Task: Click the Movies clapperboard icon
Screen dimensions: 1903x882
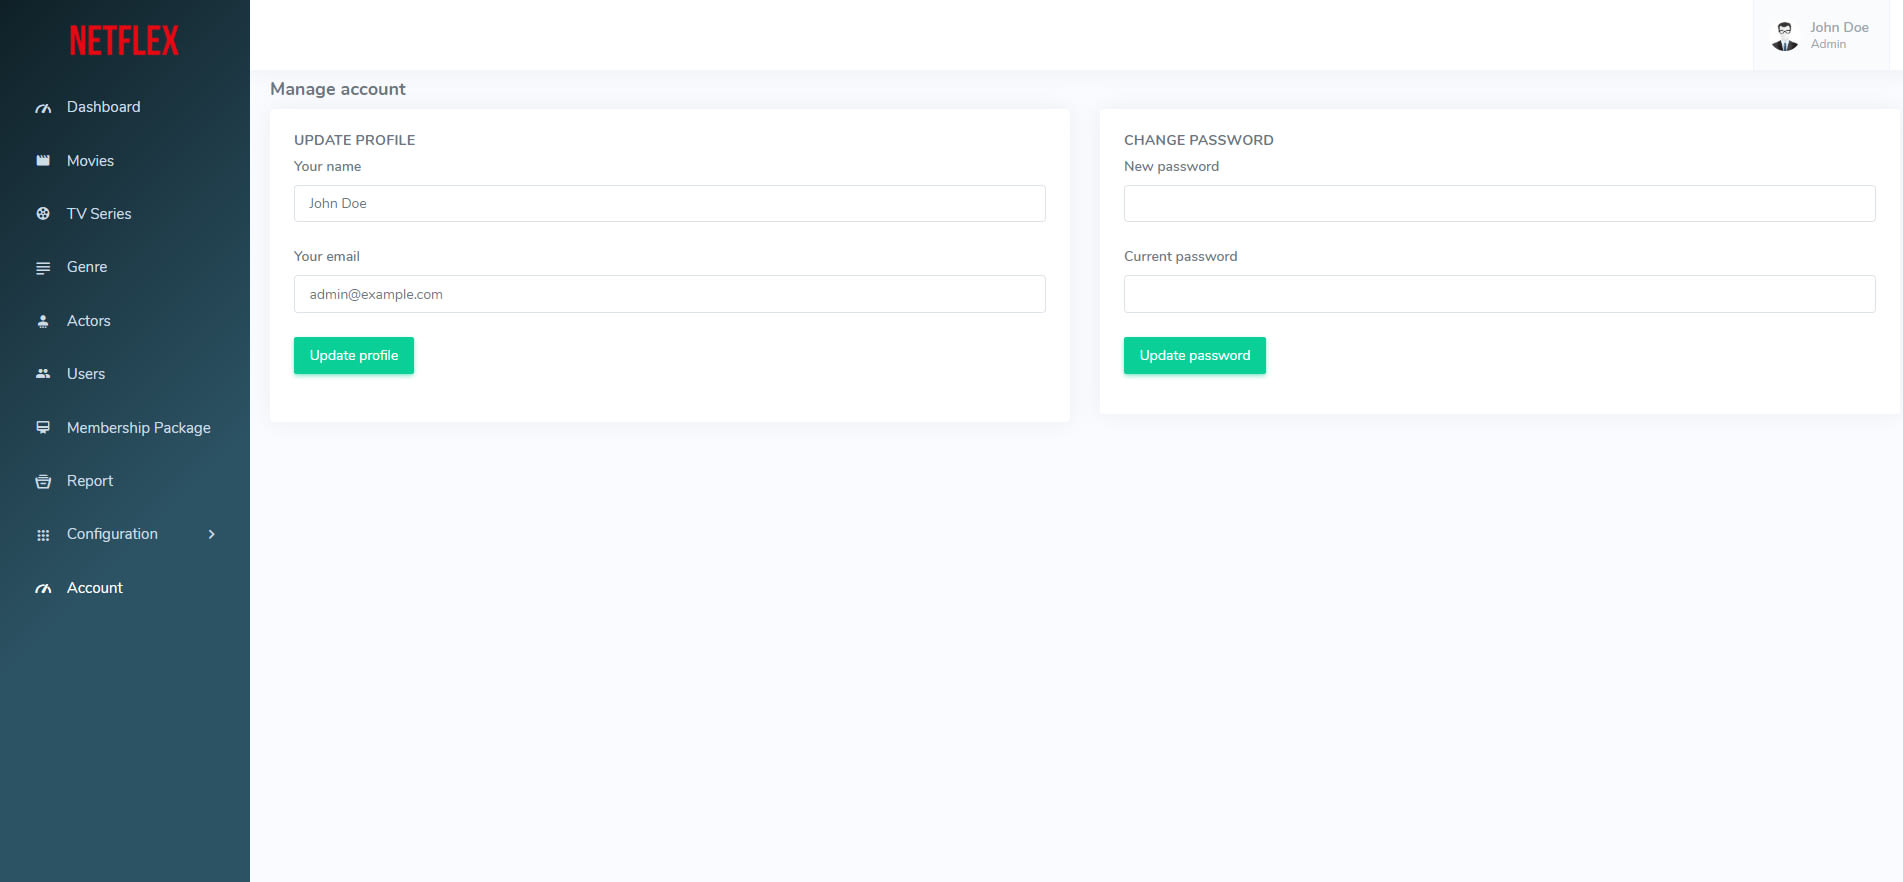Action: 43,161
